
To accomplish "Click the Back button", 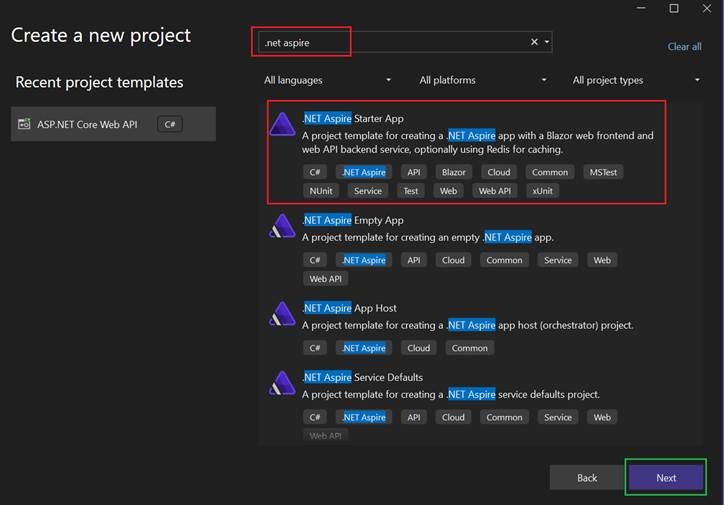I will [587, 478].
